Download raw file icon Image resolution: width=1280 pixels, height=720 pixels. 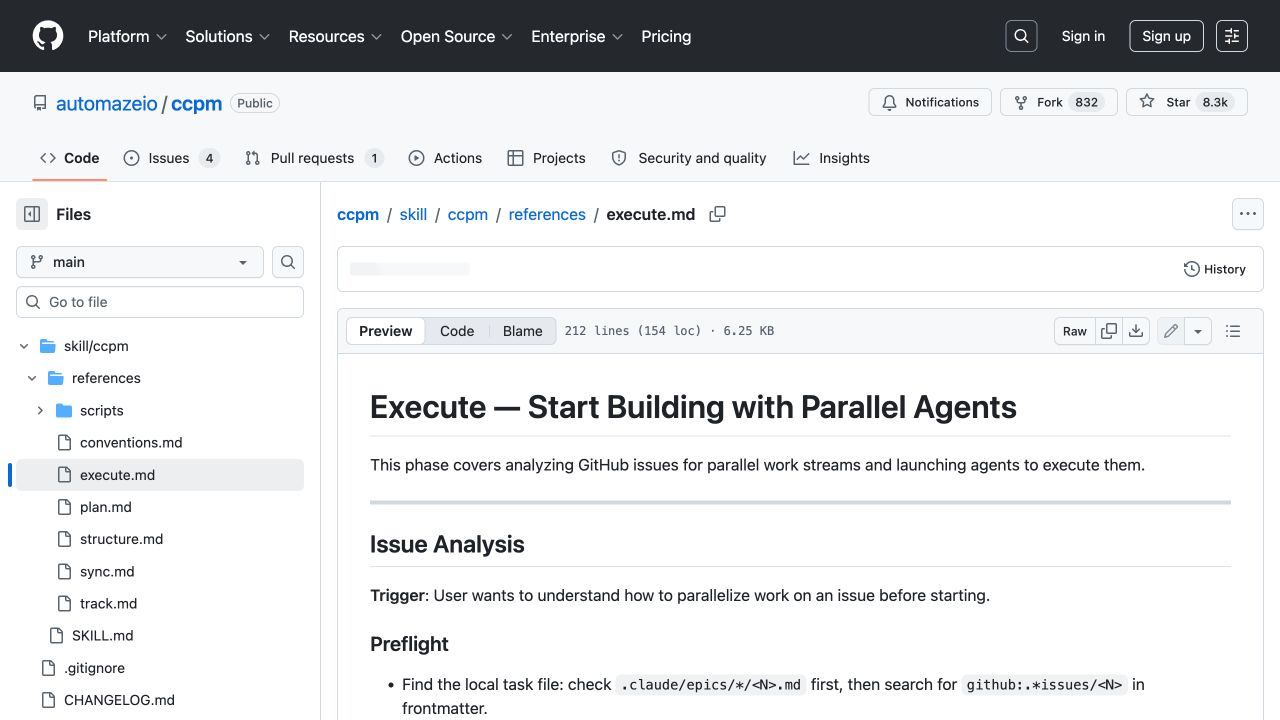click(x=1136, y=331)
